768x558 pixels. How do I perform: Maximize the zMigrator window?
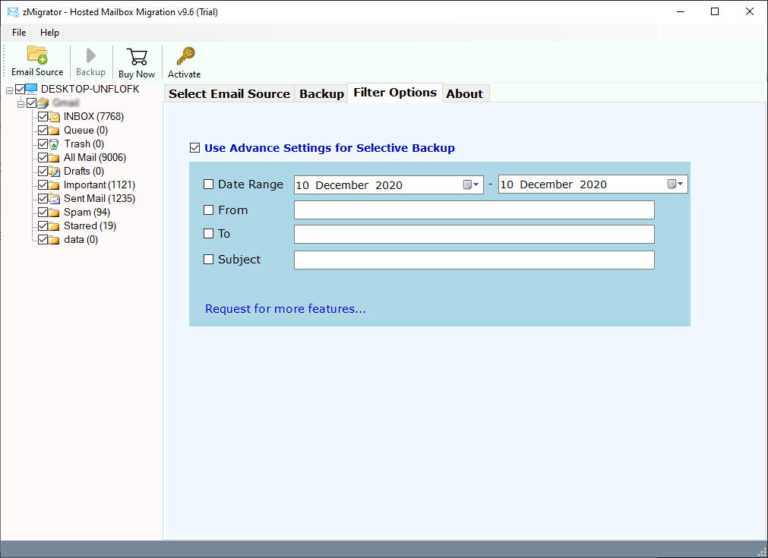click(715, 11)
